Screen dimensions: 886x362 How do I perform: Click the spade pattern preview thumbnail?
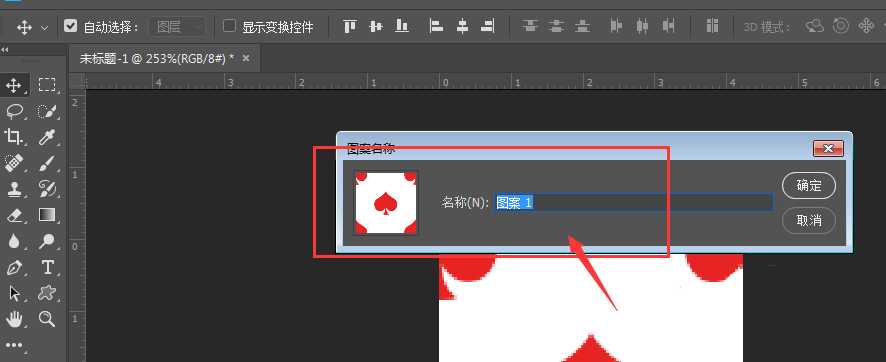tap(386, 203)
